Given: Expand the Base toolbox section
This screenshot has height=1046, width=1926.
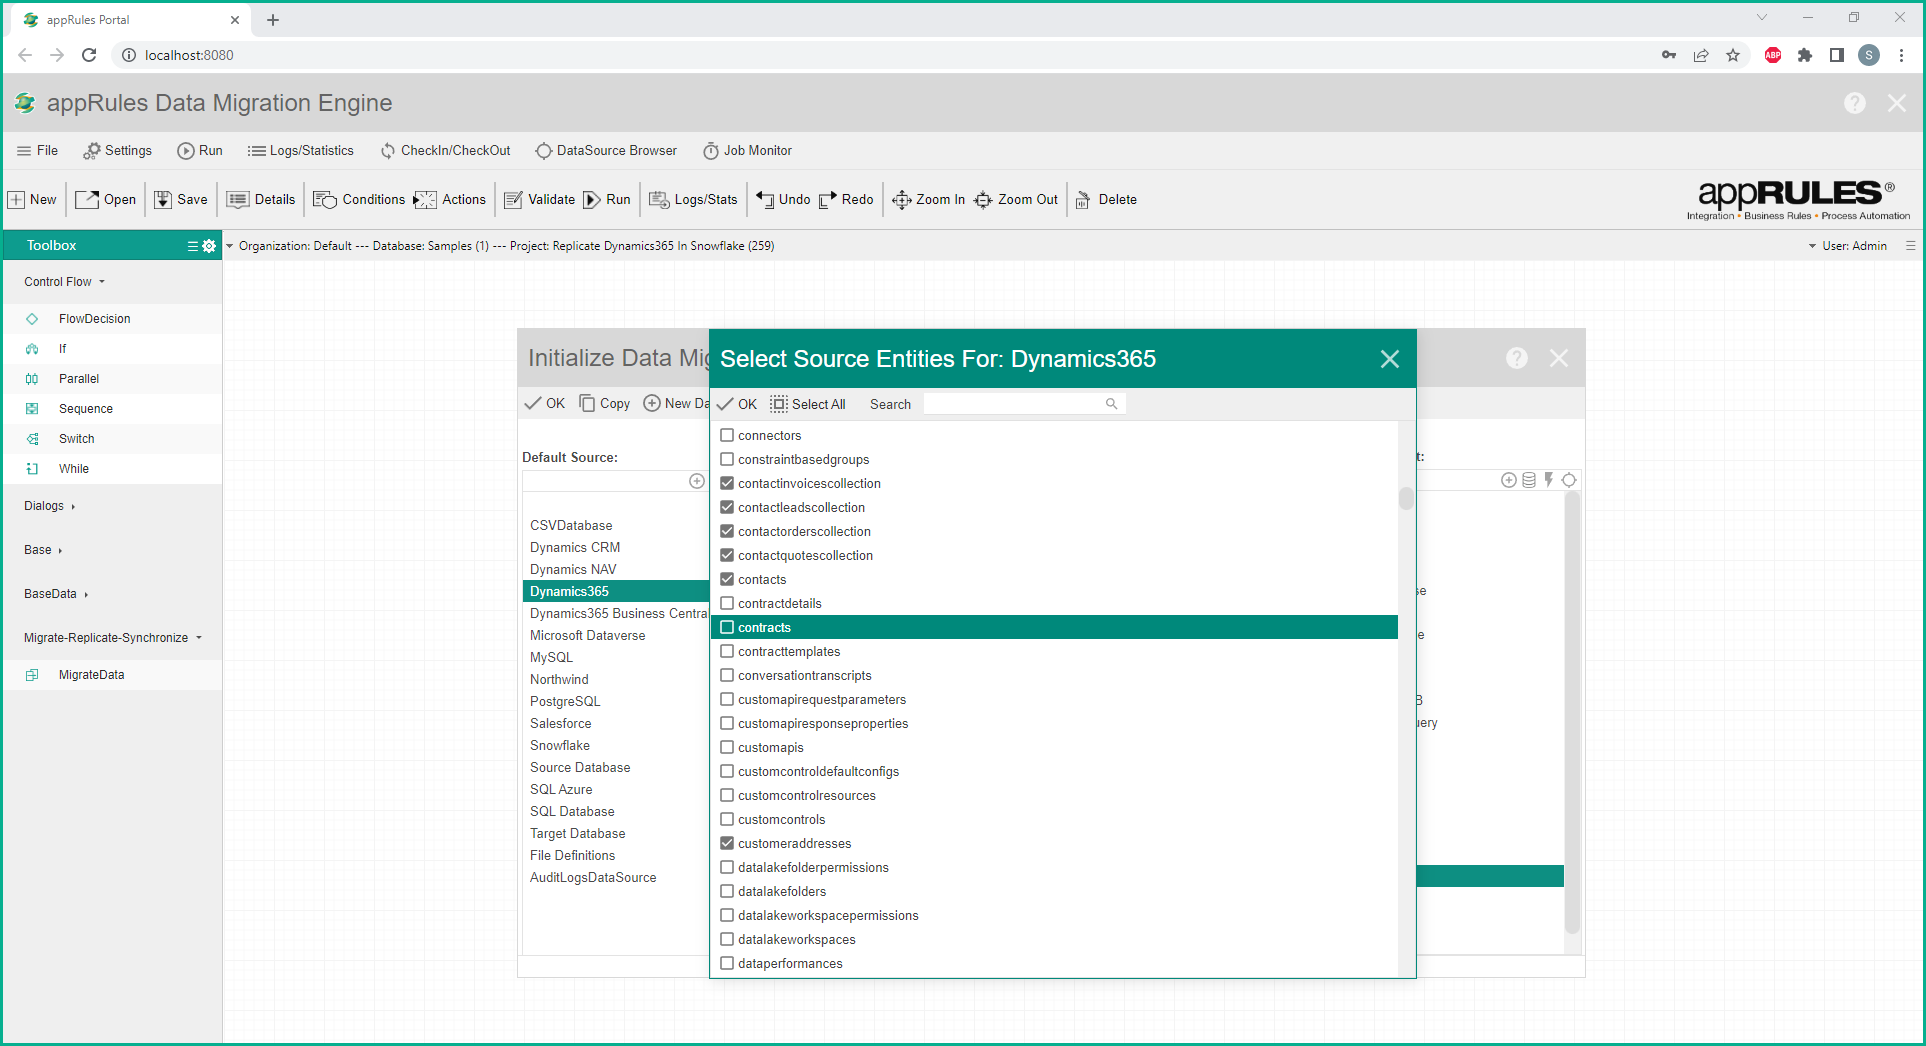Looking at the screenshot, I should click(43, 550).
